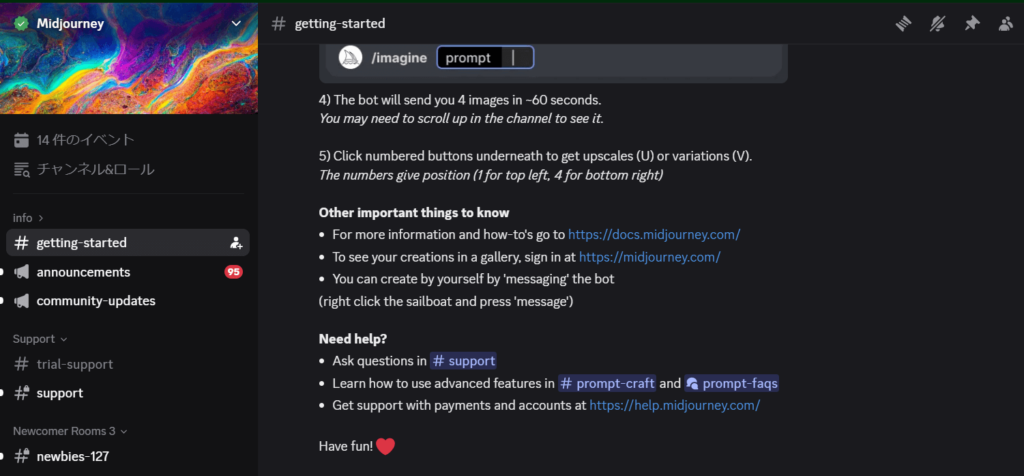Image resolution: width=1024 pixels, height=476 pixels.
Task: Click the #prompt-craft channel mention
Action: 607,383
